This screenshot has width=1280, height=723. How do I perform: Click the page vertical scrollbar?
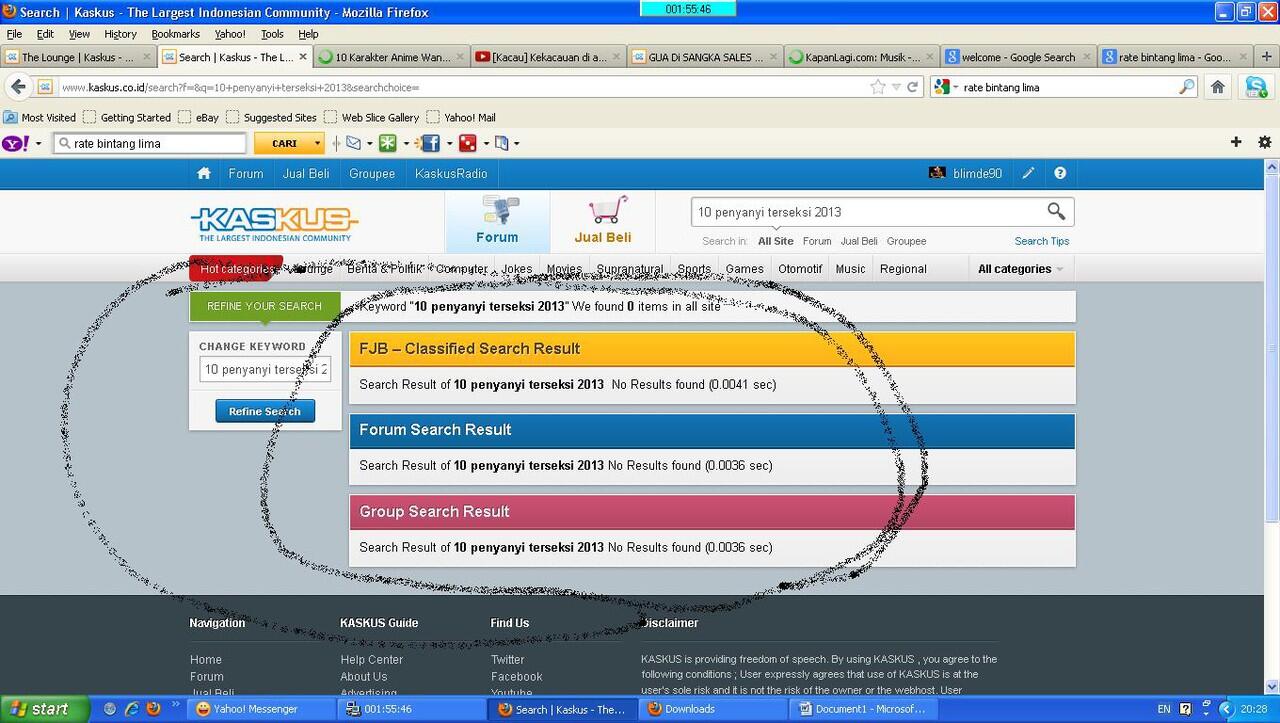(x=1272, y=349)
